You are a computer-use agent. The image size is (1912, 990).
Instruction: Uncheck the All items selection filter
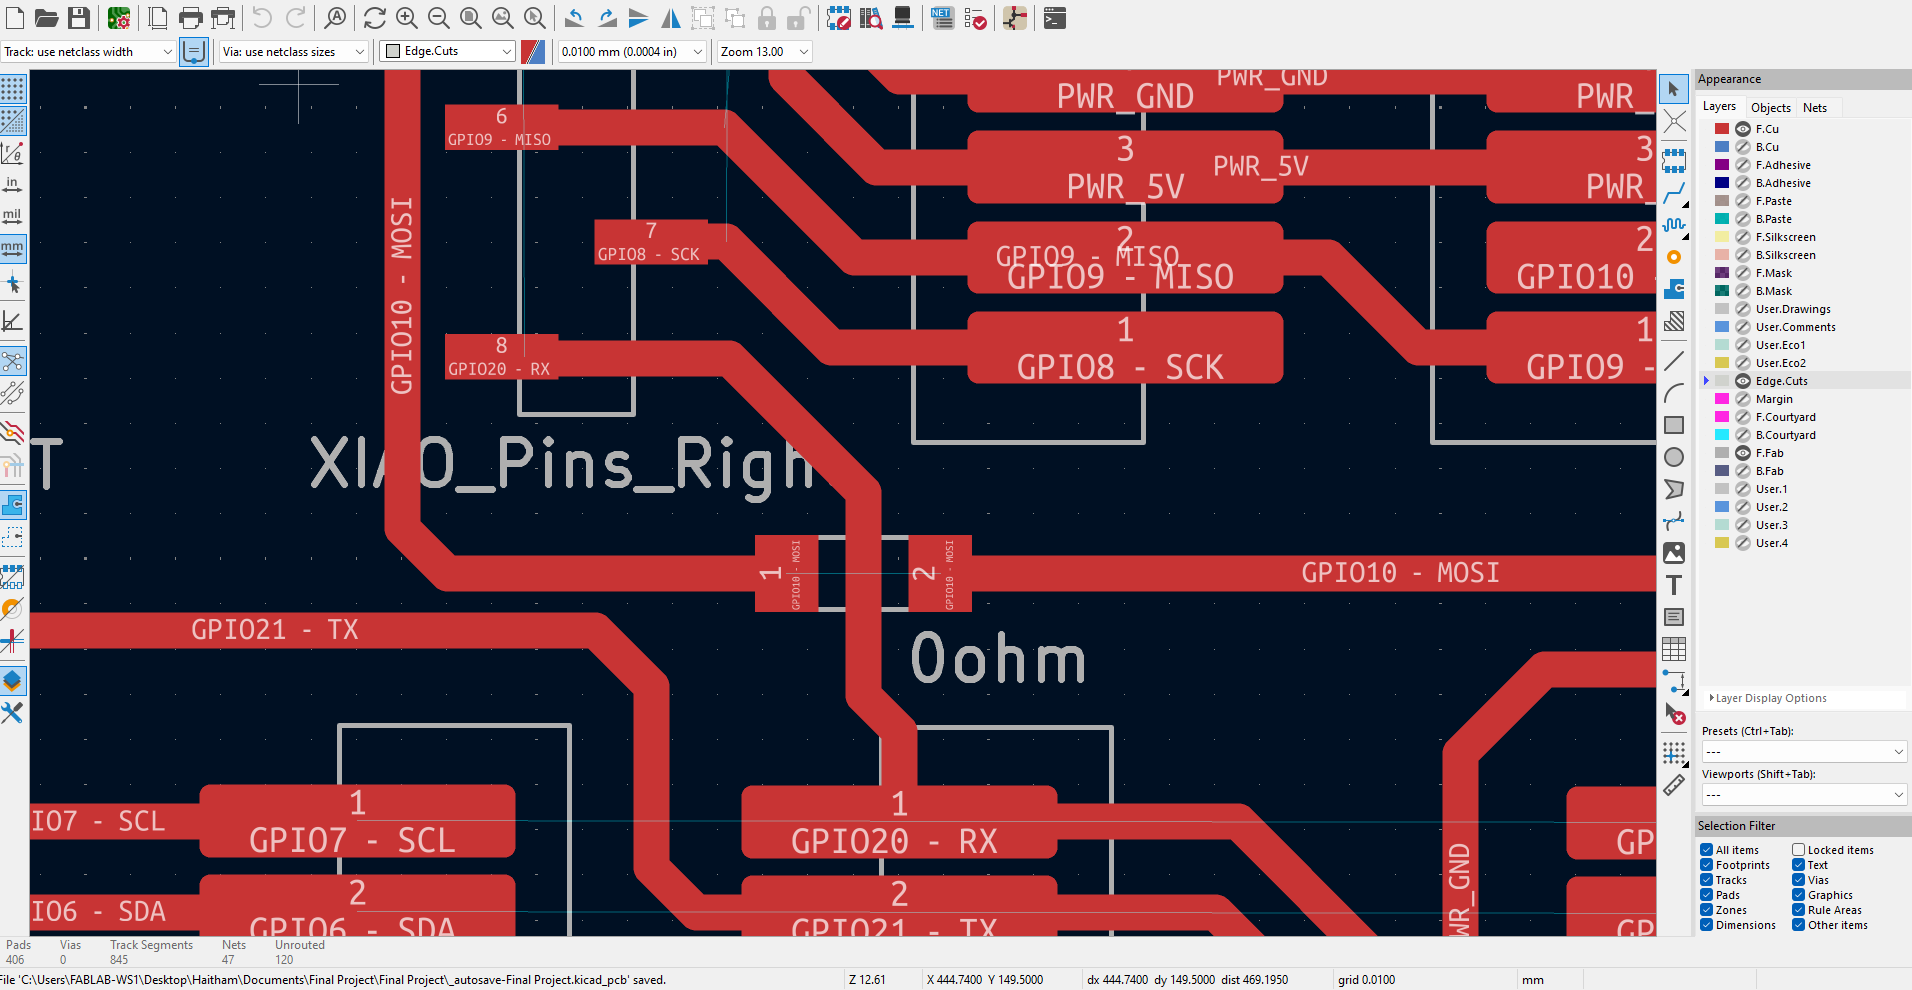point(1707,850)
